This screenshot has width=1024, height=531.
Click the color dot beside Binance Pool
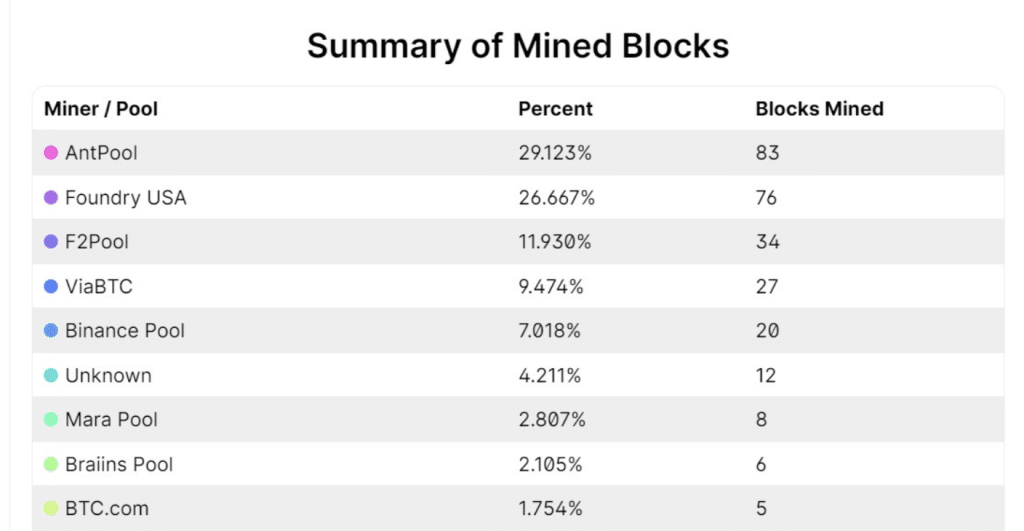[51, 331]
